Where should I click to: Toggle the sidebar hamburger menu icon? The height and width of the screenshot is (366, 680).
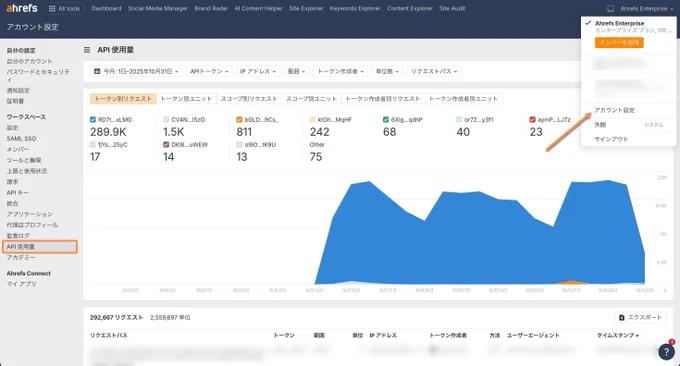(x=87, y=50)
